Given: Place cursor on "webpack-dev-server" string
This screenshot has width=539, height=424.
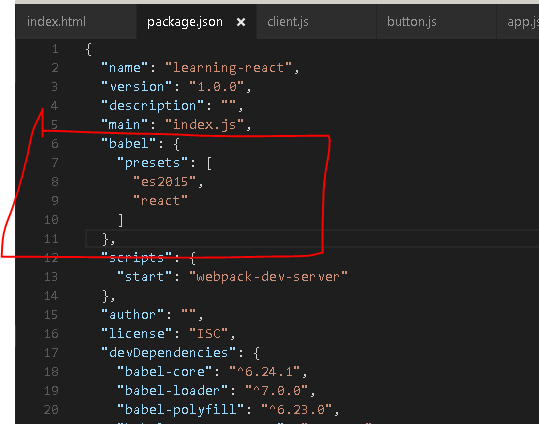Looking at the screenshot, I should (268, 276).
